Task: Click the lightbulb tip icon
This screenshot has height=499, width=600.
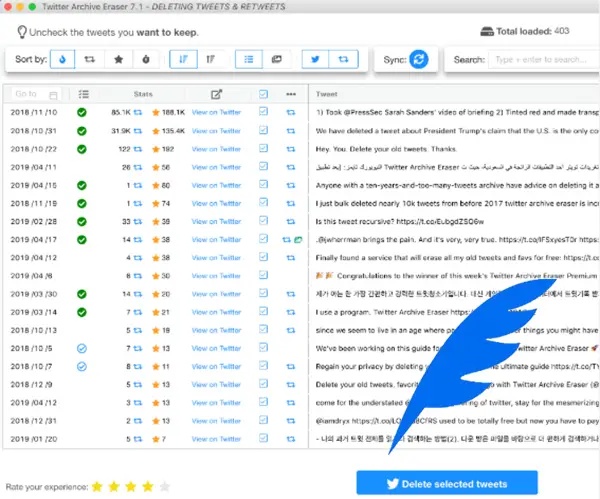Action: coord(22,32)
